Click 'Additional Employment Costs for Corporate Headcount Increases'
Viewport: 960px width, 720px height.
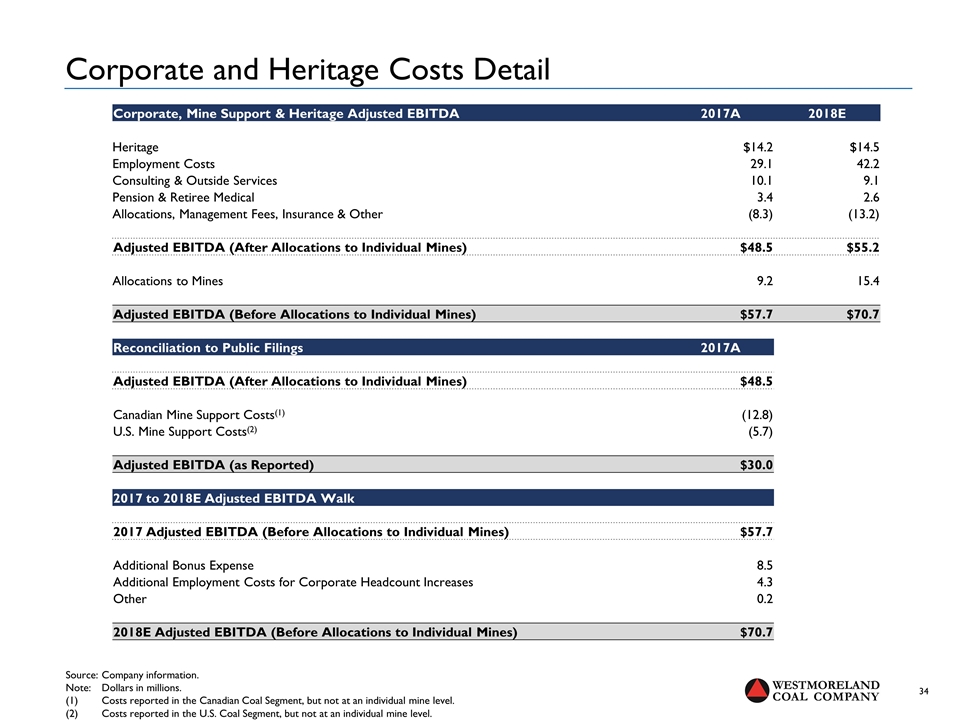click(293, 582)
